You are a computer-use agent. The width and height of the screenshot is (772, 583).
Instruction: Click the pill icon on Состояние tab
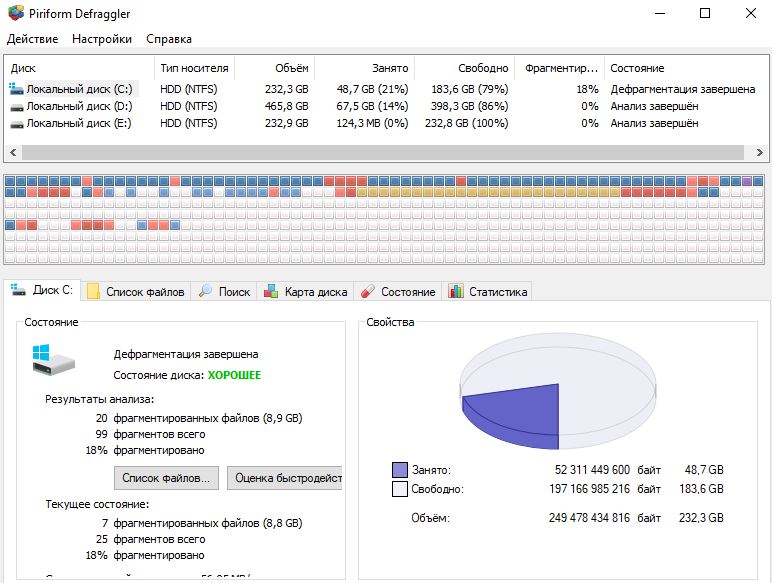(367, 292)
